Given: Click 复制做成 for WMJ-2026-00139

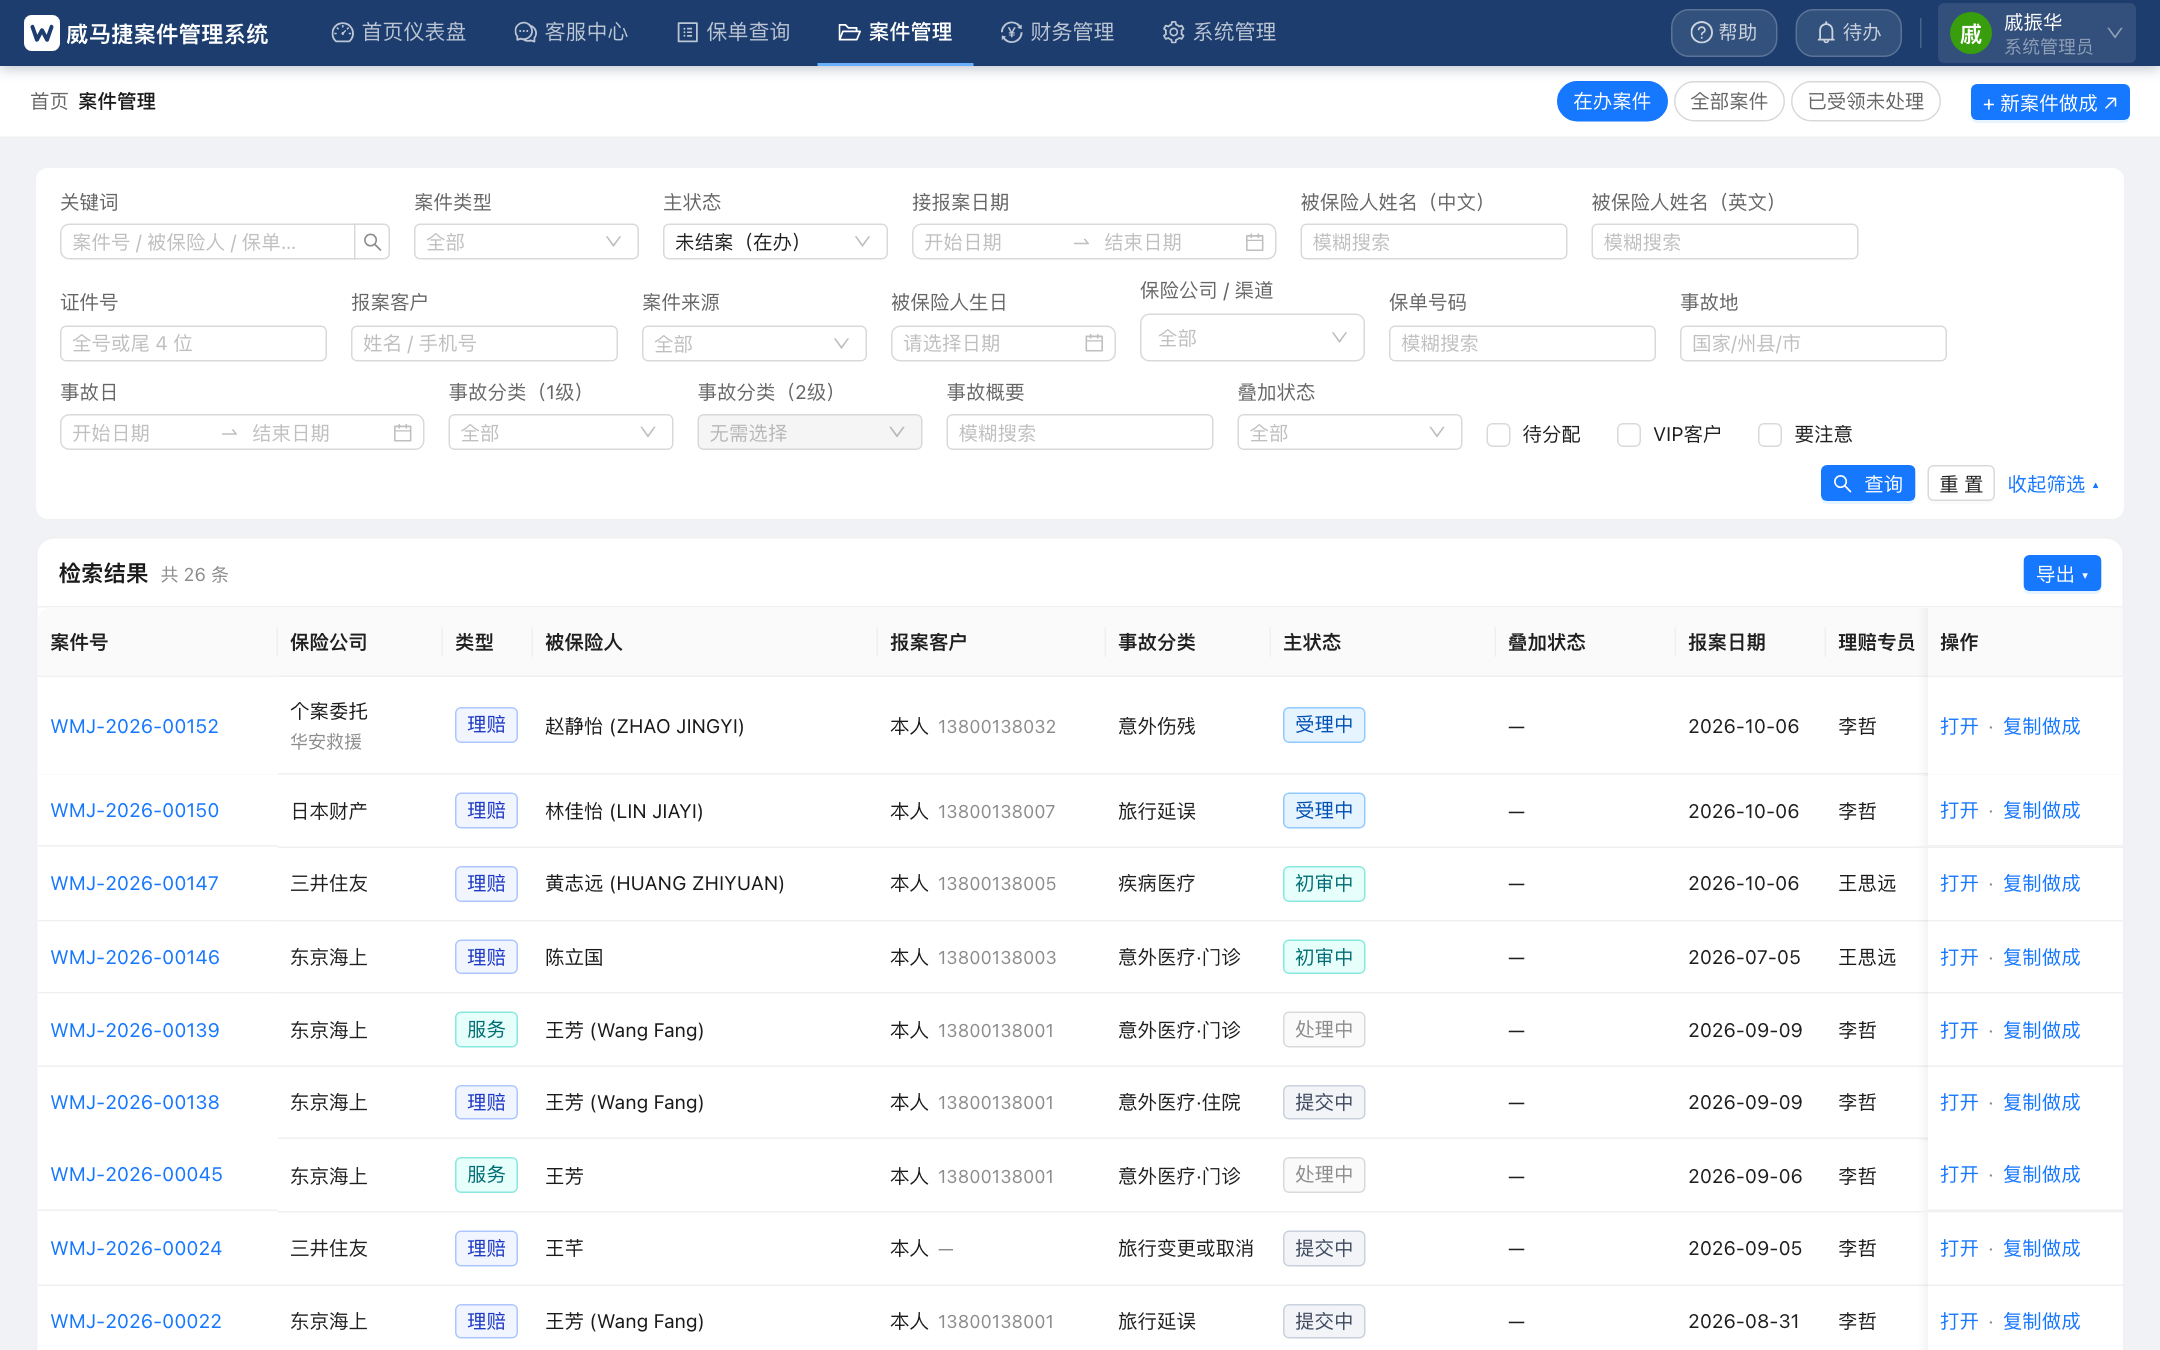Looking at the screenshot, I should click(x=2041, y=1030).
